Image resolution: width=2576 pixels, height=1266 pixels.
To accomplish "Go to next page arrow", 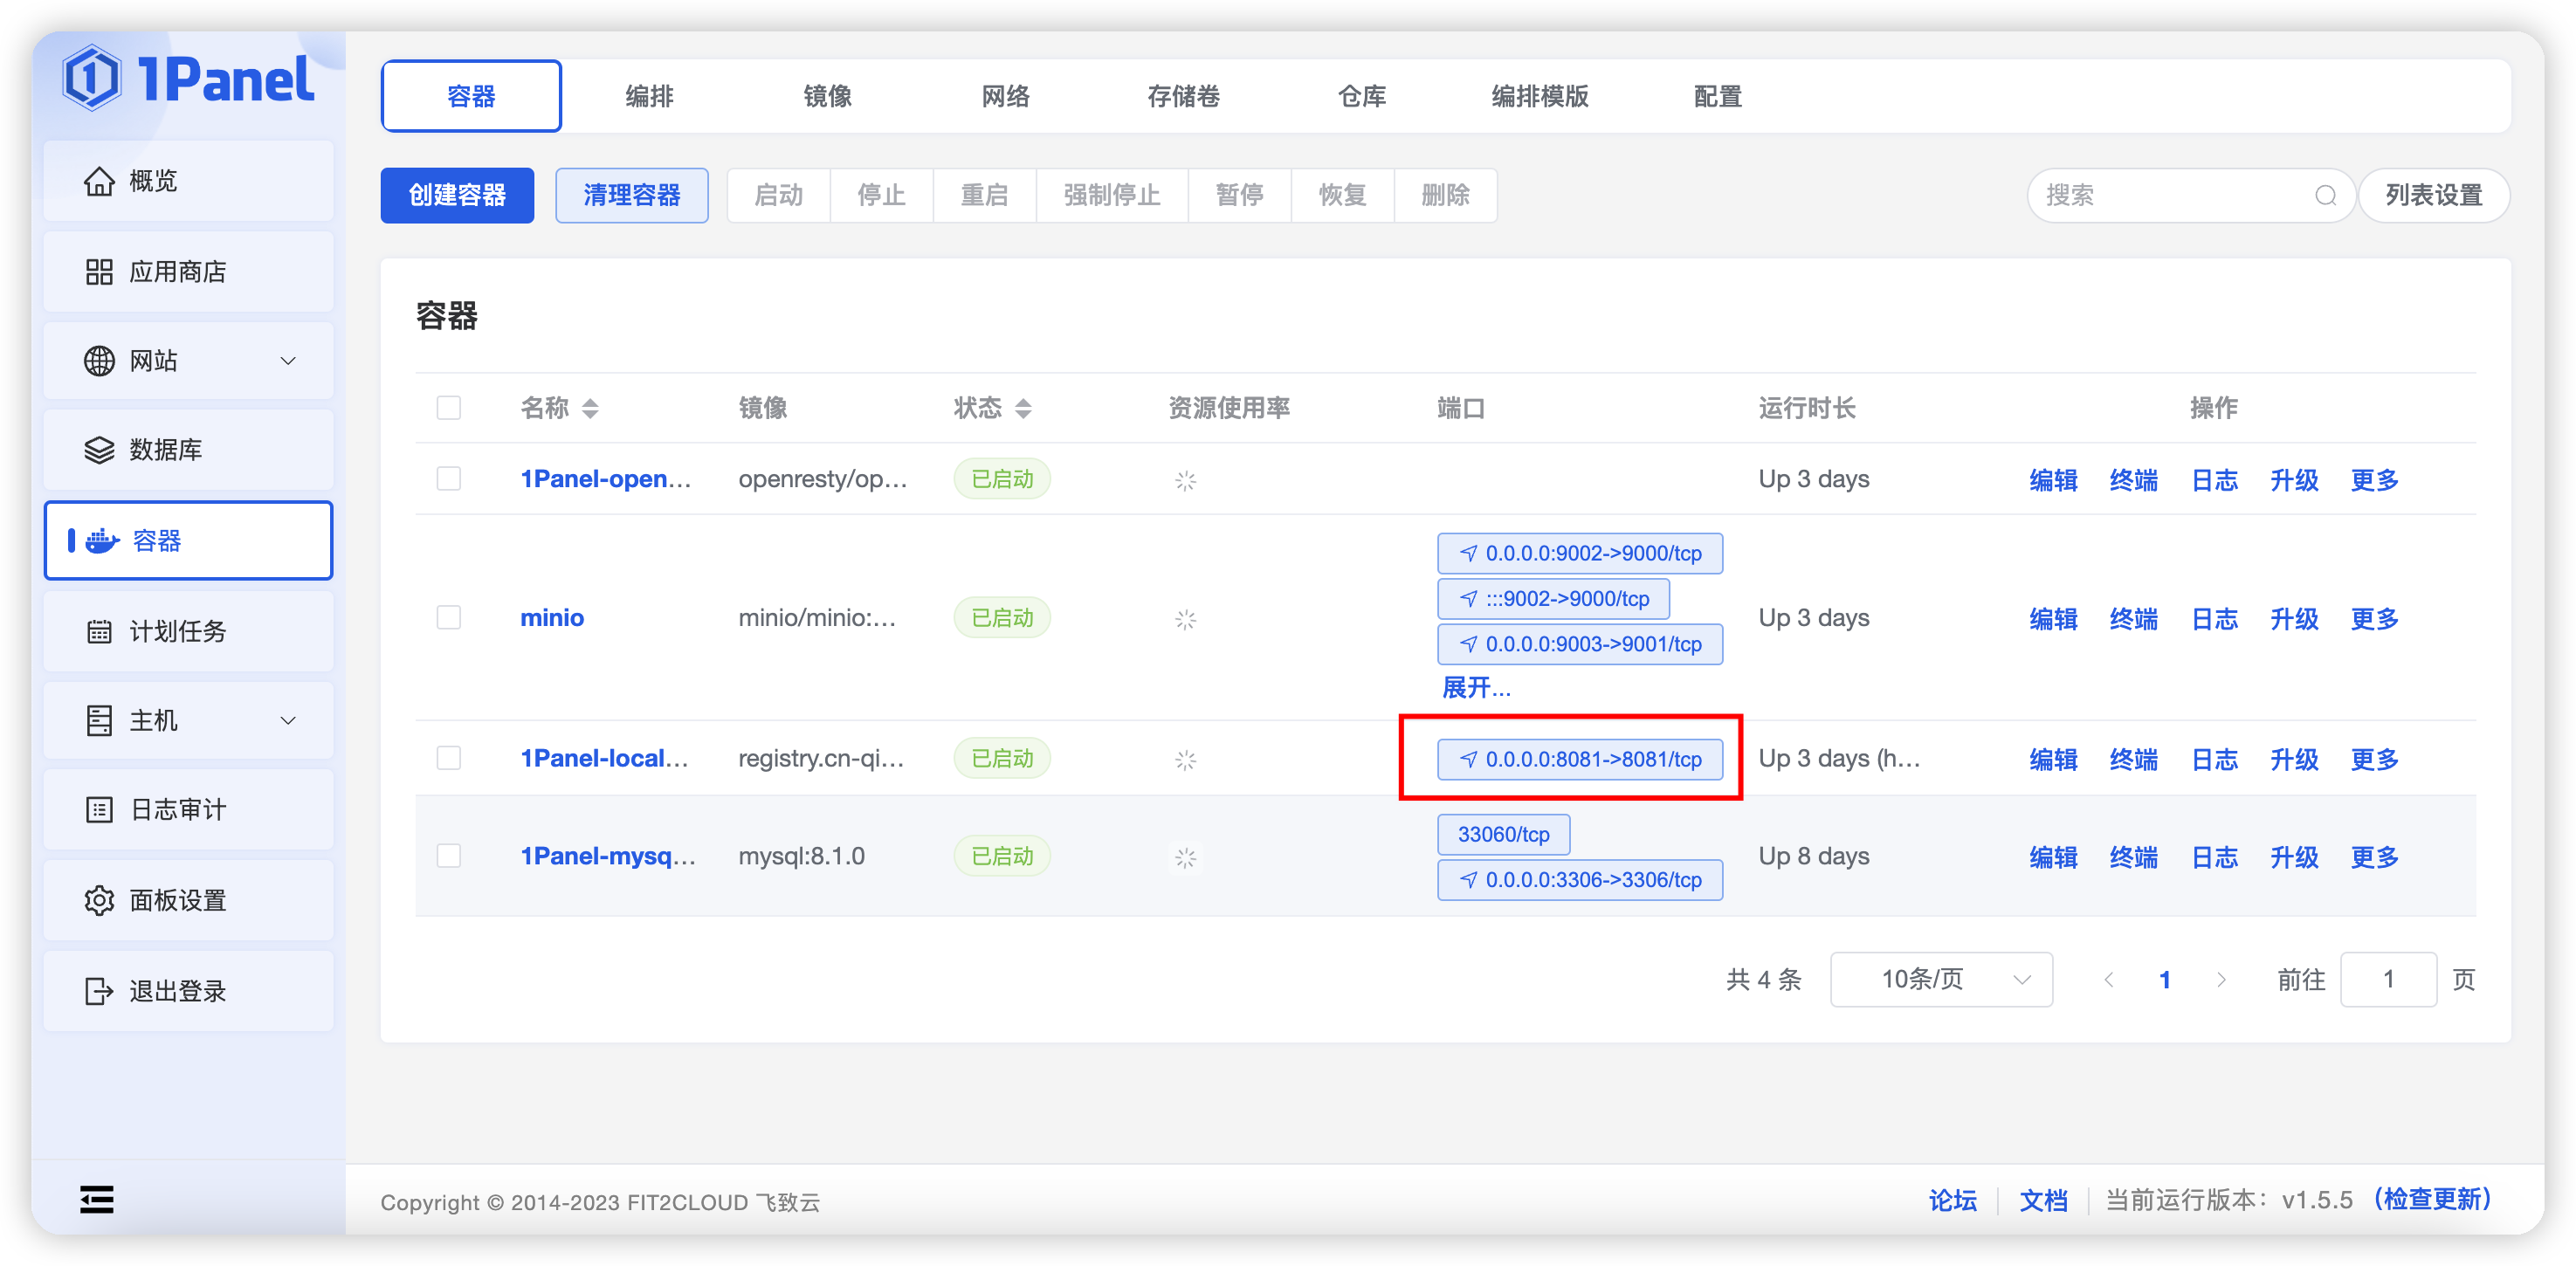I will click(2221, 980).
